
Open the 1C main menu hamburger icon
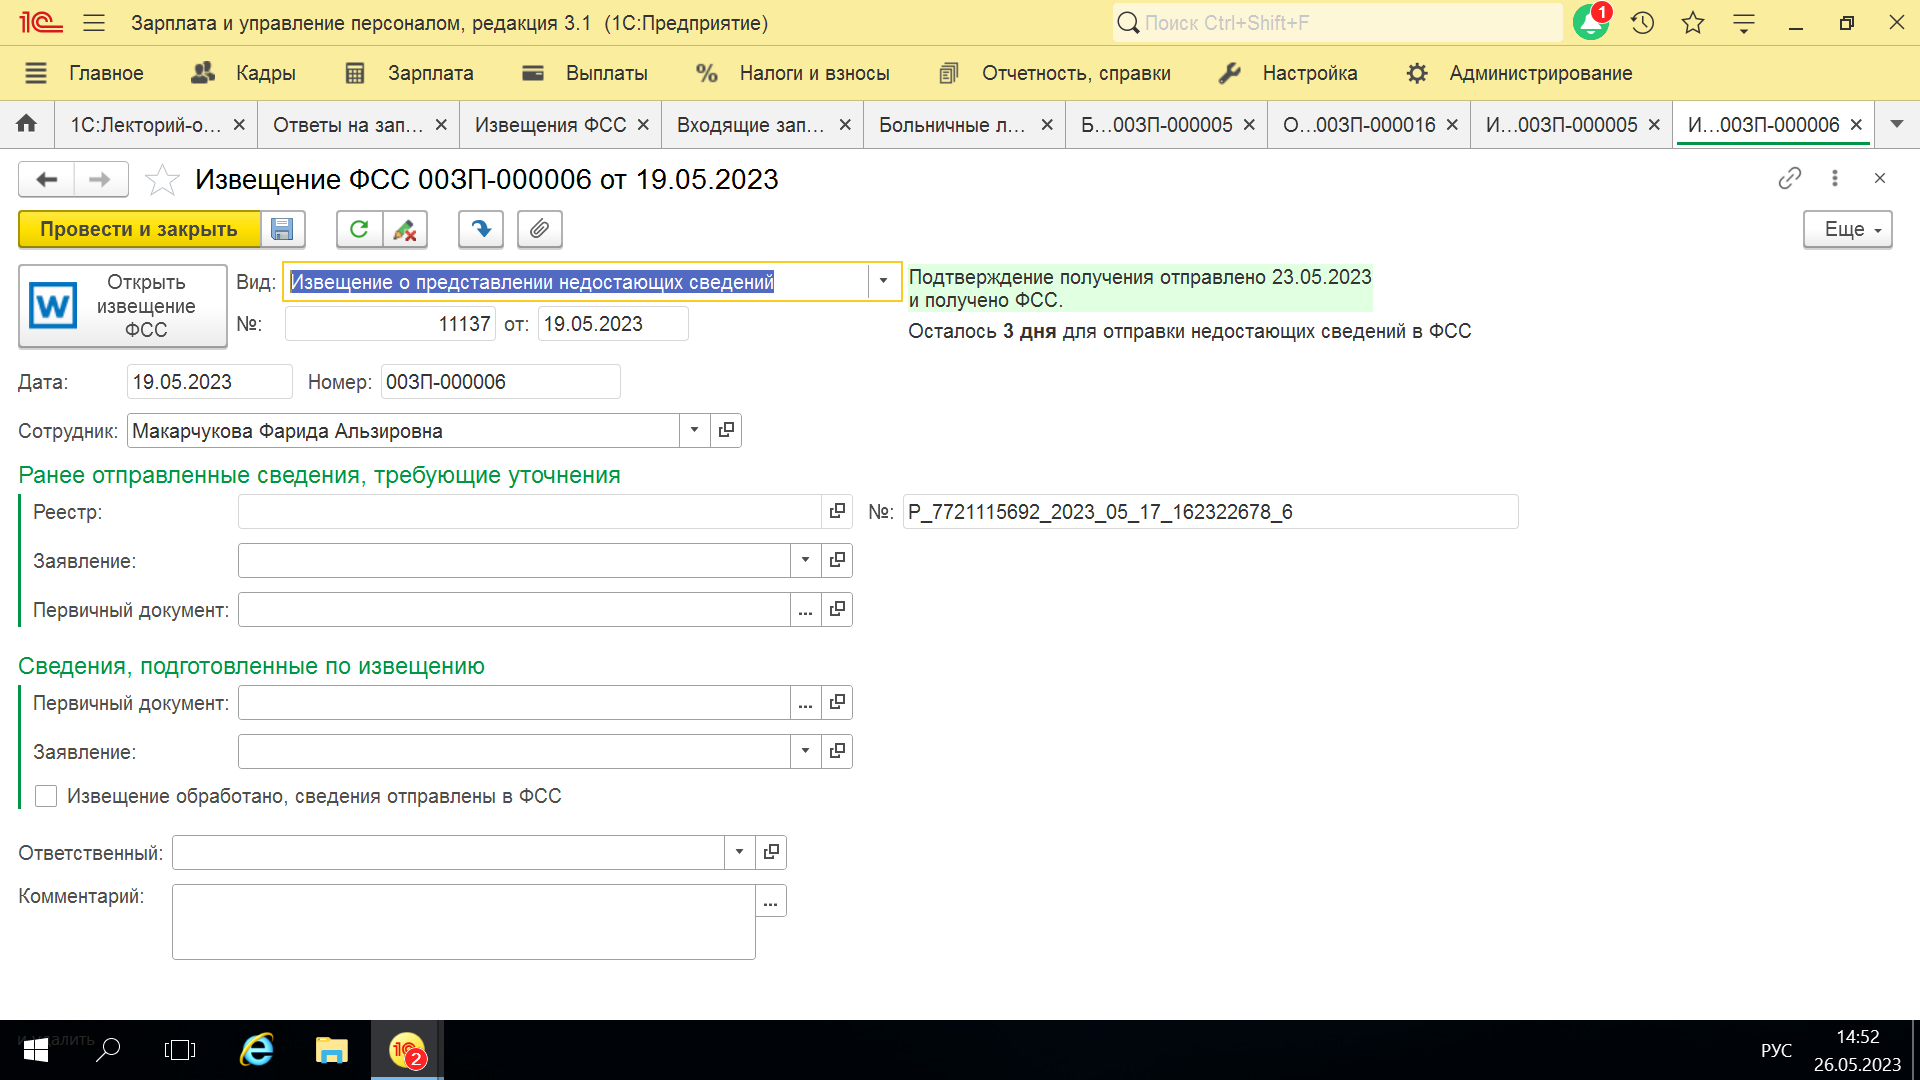[x=94, y=22]
